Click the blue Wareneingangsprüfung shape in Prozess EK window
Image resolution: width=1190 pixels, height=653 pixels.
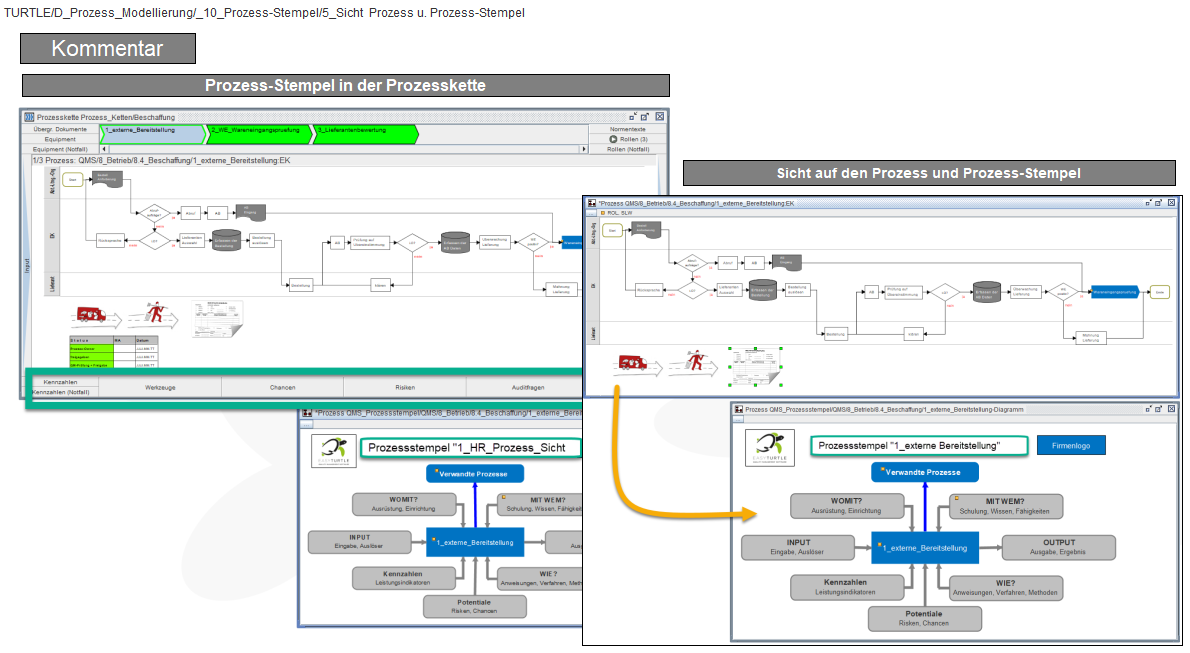pyautogui.click(x=1114, y=292)
